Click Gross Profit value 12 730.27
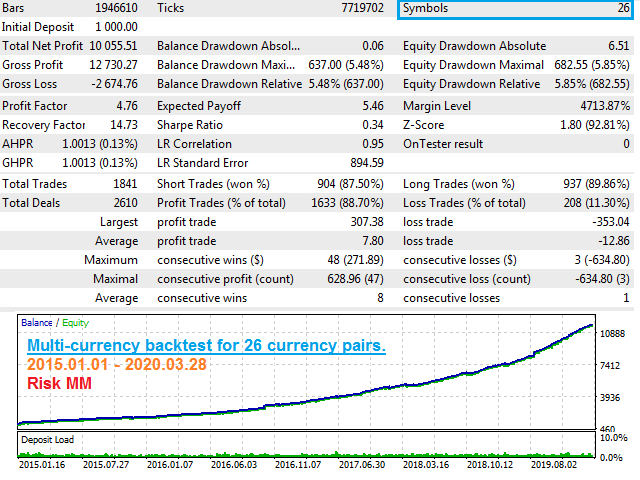Viewport: 640px width, 480px height. click(x=113, y=65)
